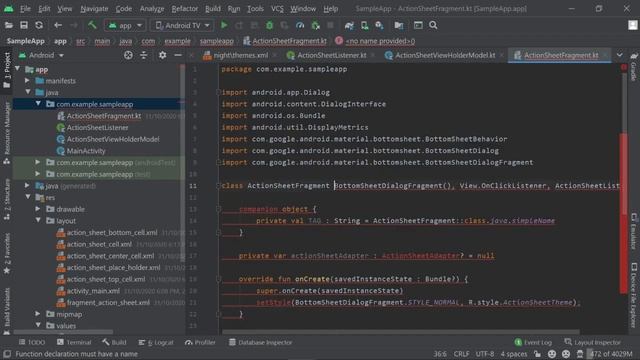Image resolution: width=640 pixels, height=360 pixels.
Task: Click the Select Opened File target icon
Action: coord(128,55)
